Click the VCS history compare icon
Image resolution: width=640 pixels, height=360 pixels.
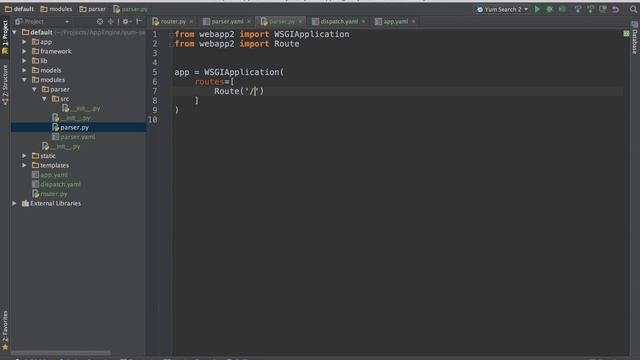tap(602, 9)
